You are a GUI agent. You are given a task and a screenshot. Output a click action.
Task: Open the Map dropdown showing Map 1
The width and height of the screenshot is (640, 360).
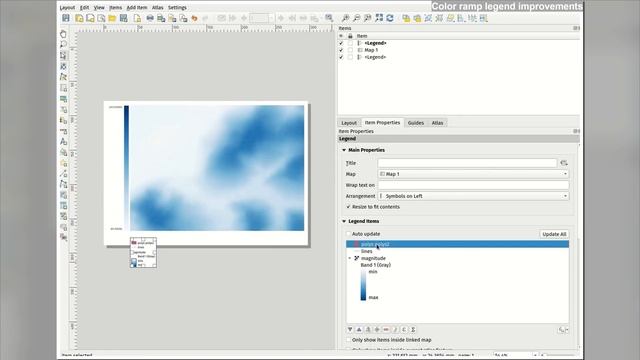(473, 174)
